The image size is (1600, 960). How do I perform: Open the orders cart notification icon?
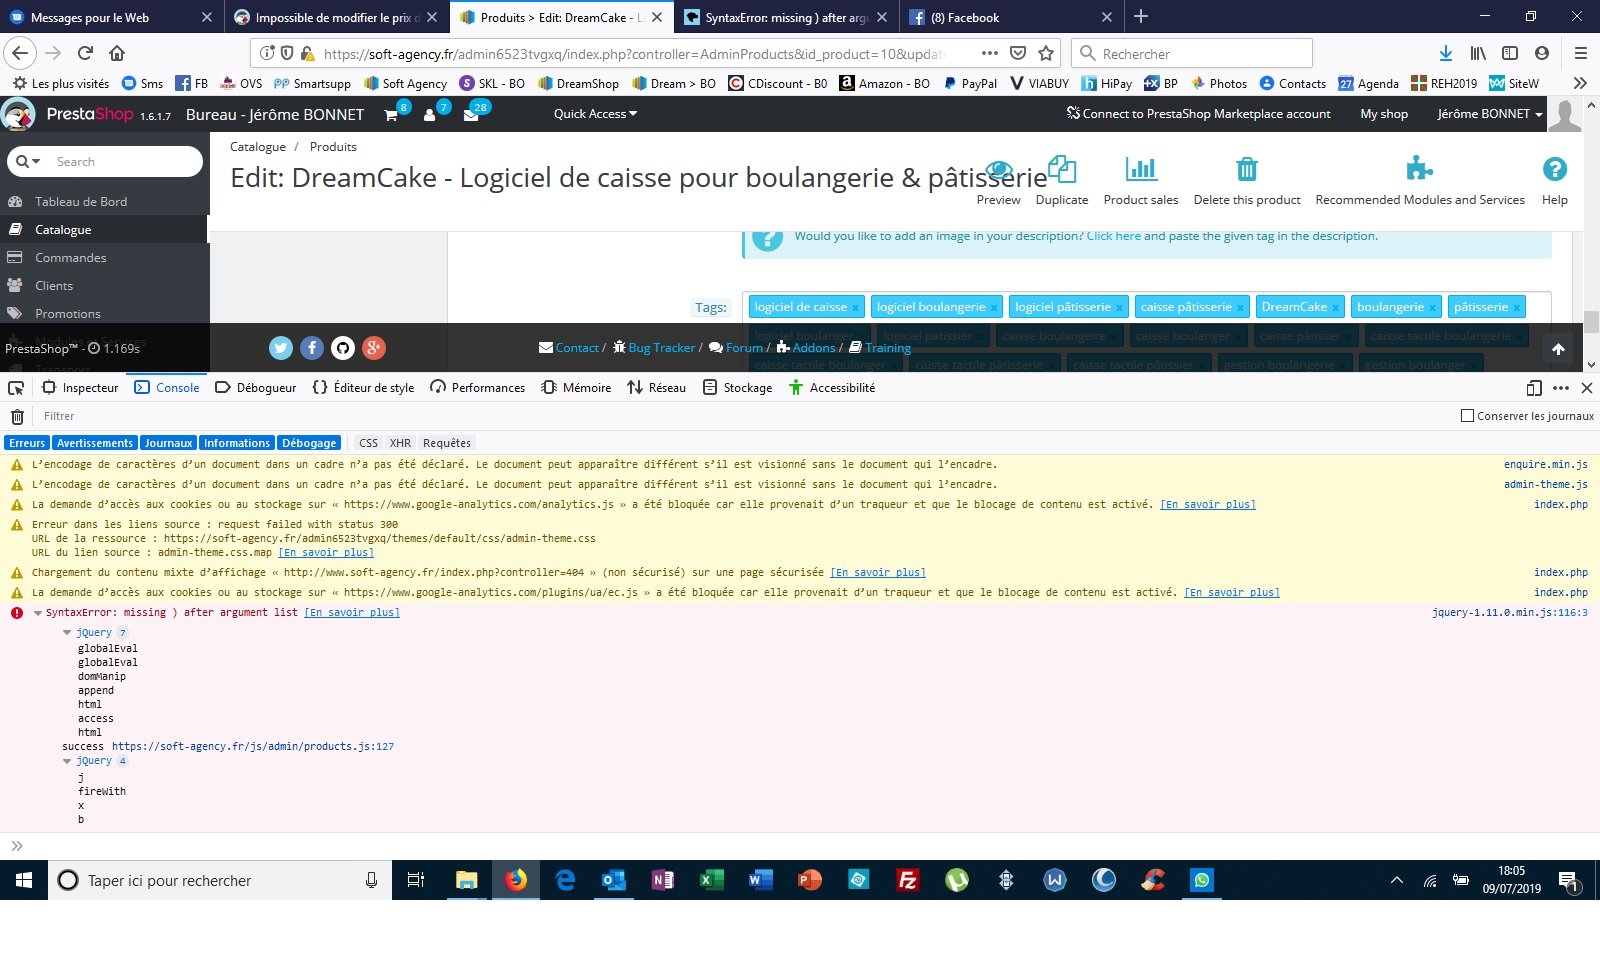(x=391, y=115)
